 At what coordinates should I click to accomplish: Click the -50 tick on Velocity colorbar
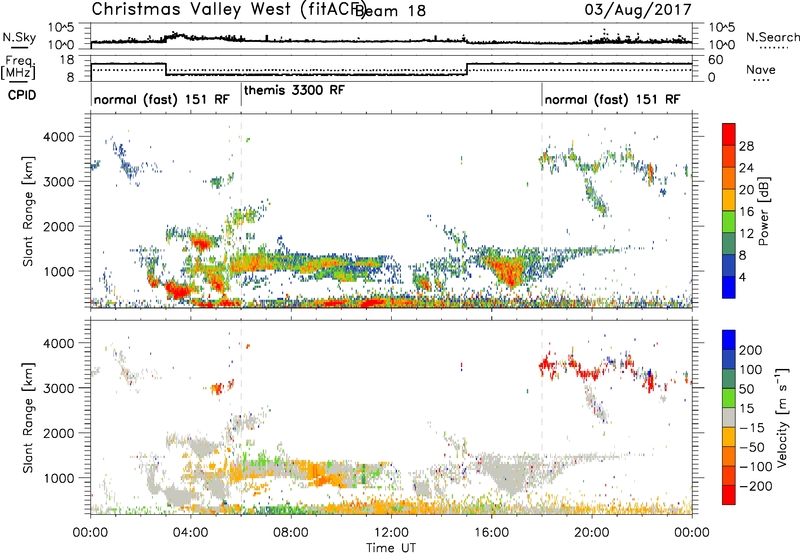click(x=753, y=447)
